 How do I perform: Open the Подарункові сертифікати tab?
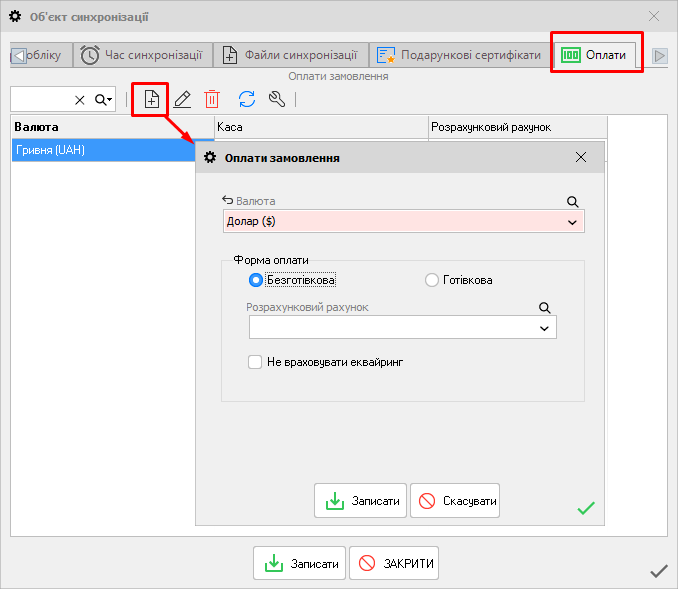pyautogui.click(x=457, y=55)
